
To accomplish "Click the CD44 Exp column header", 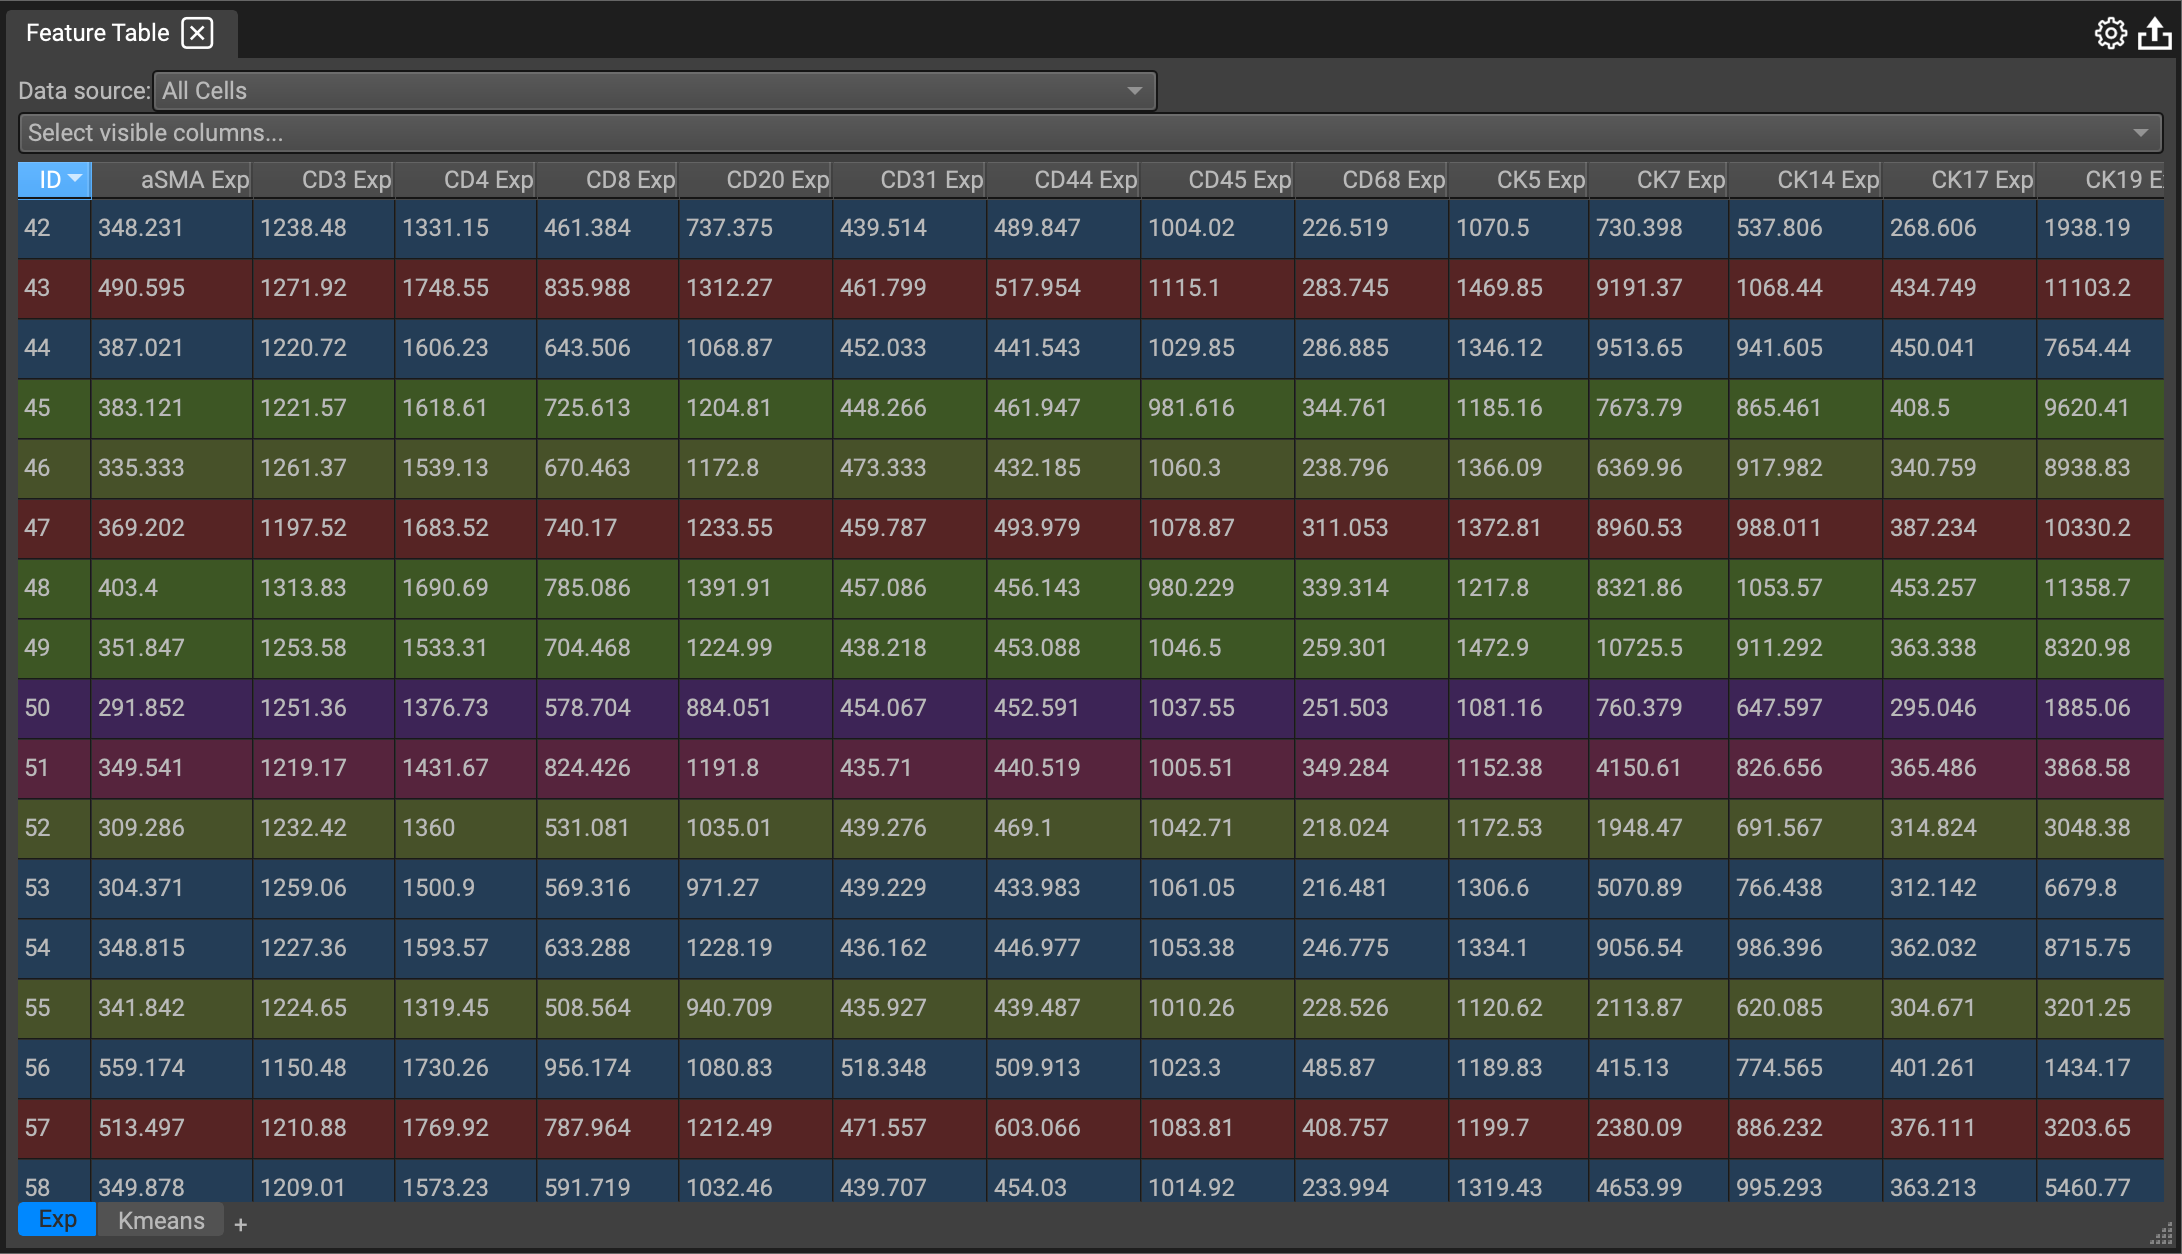I will [x=1064, y=180].
